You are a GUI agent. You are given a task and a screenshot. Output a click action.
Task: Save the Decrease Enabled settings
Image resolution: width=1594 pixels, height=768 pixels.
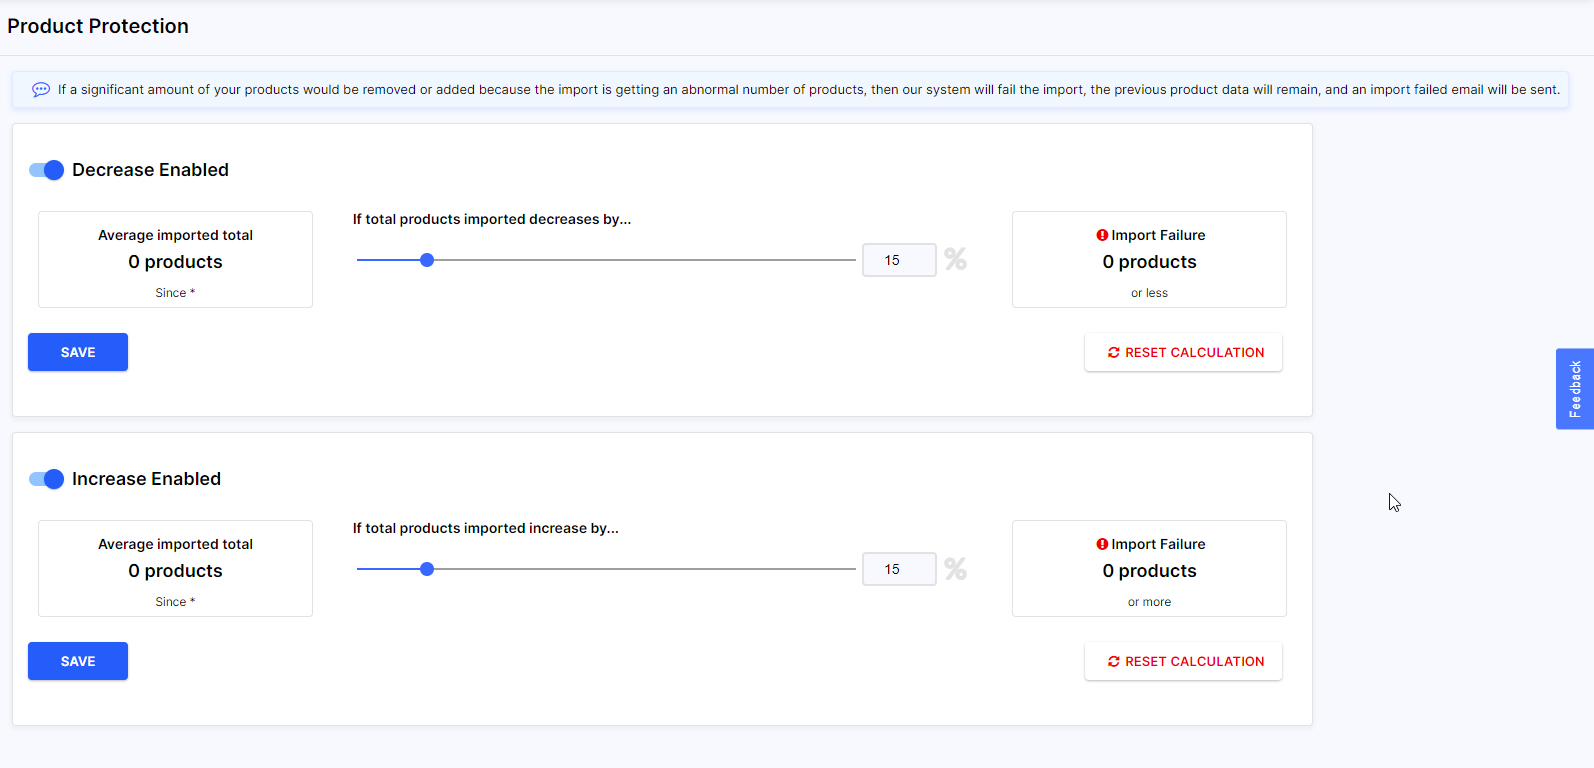click(78, 352)
